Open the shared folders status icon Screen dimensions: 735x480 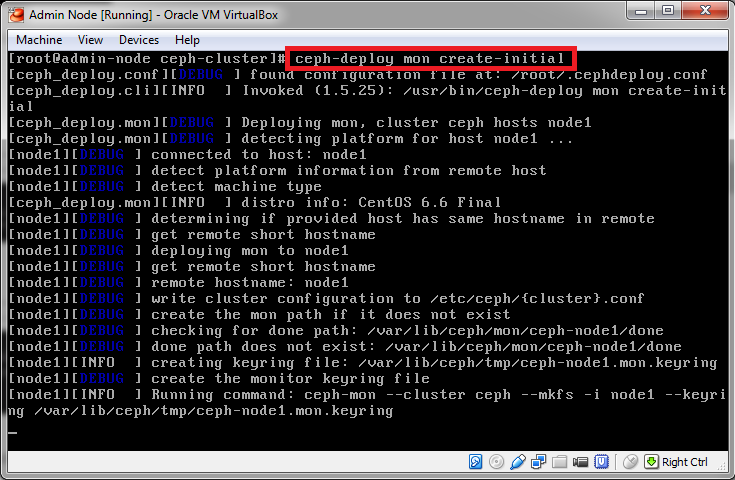(x=559, y=462)
